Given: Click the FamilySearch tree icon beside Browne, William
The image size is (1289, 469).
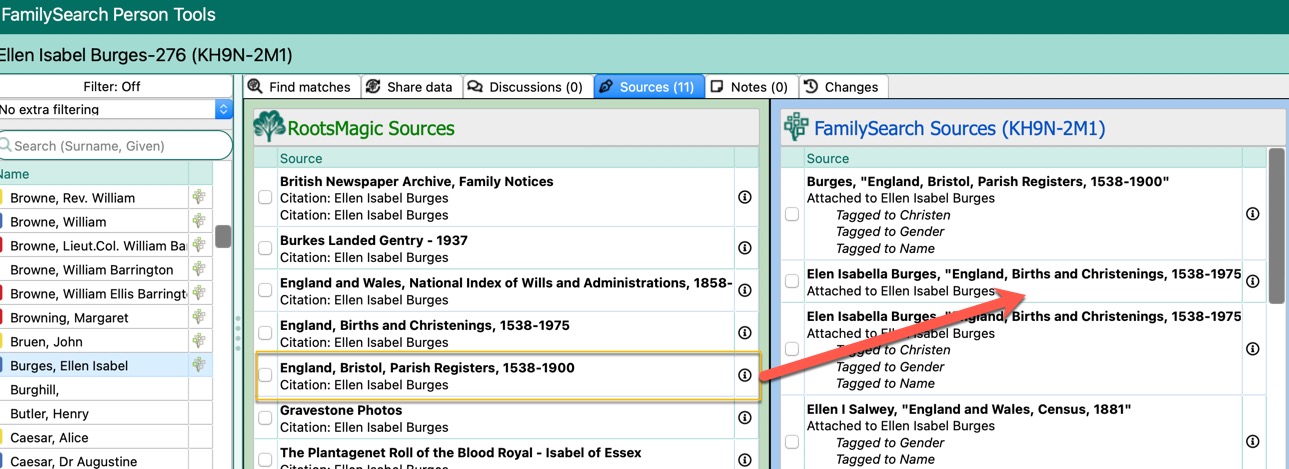Looking at the screenshot, I should pyautogui.click(x=200, y=222).
